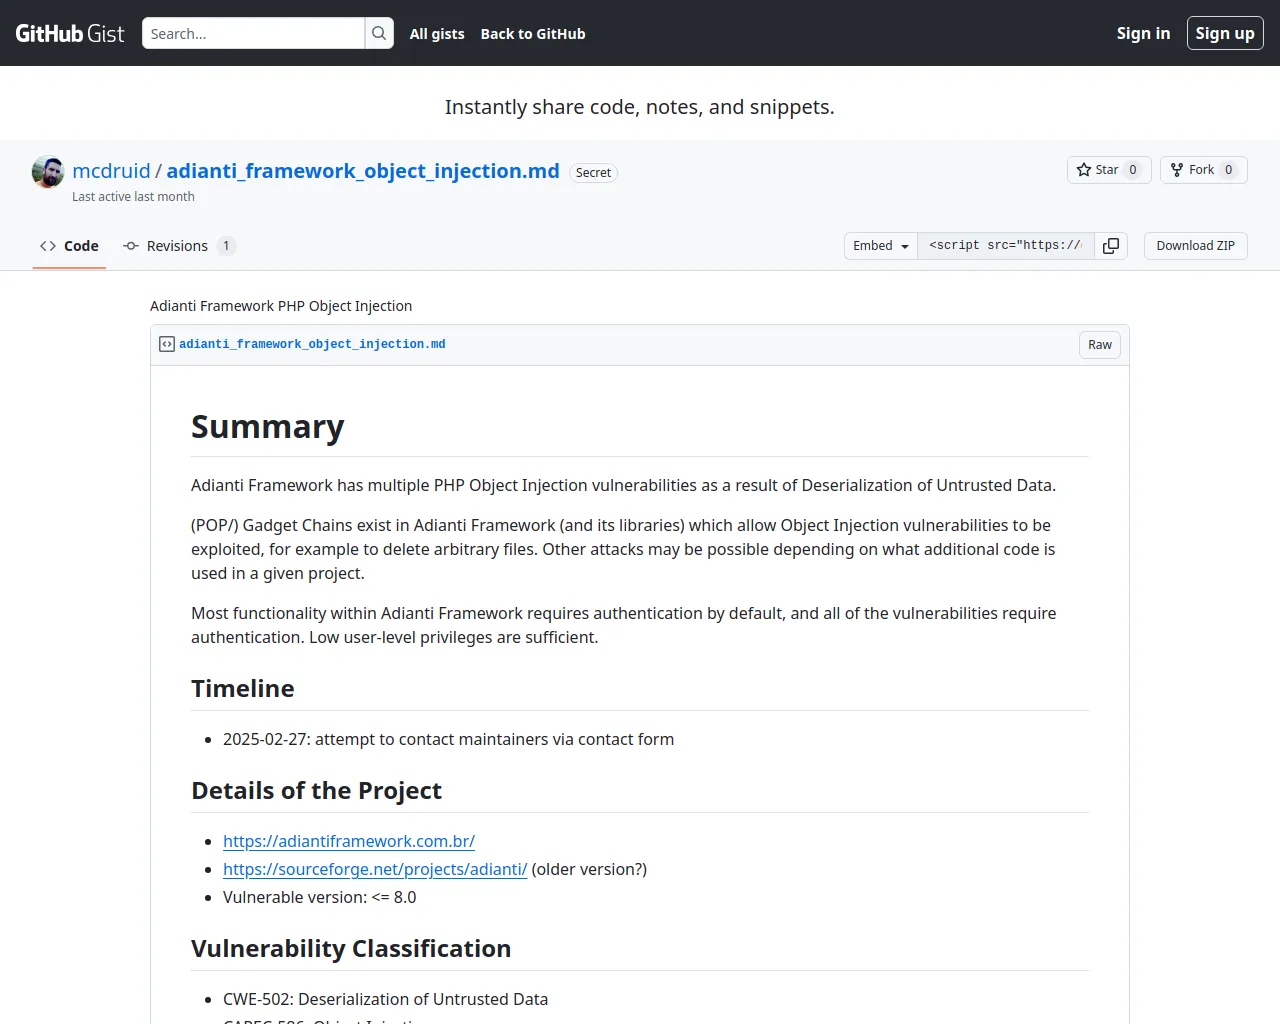Viewport: 1280px width, 1024px height.
Task: Click the gist description Adianti Framework PHP Object Injection
Action: tap(281, 306)
